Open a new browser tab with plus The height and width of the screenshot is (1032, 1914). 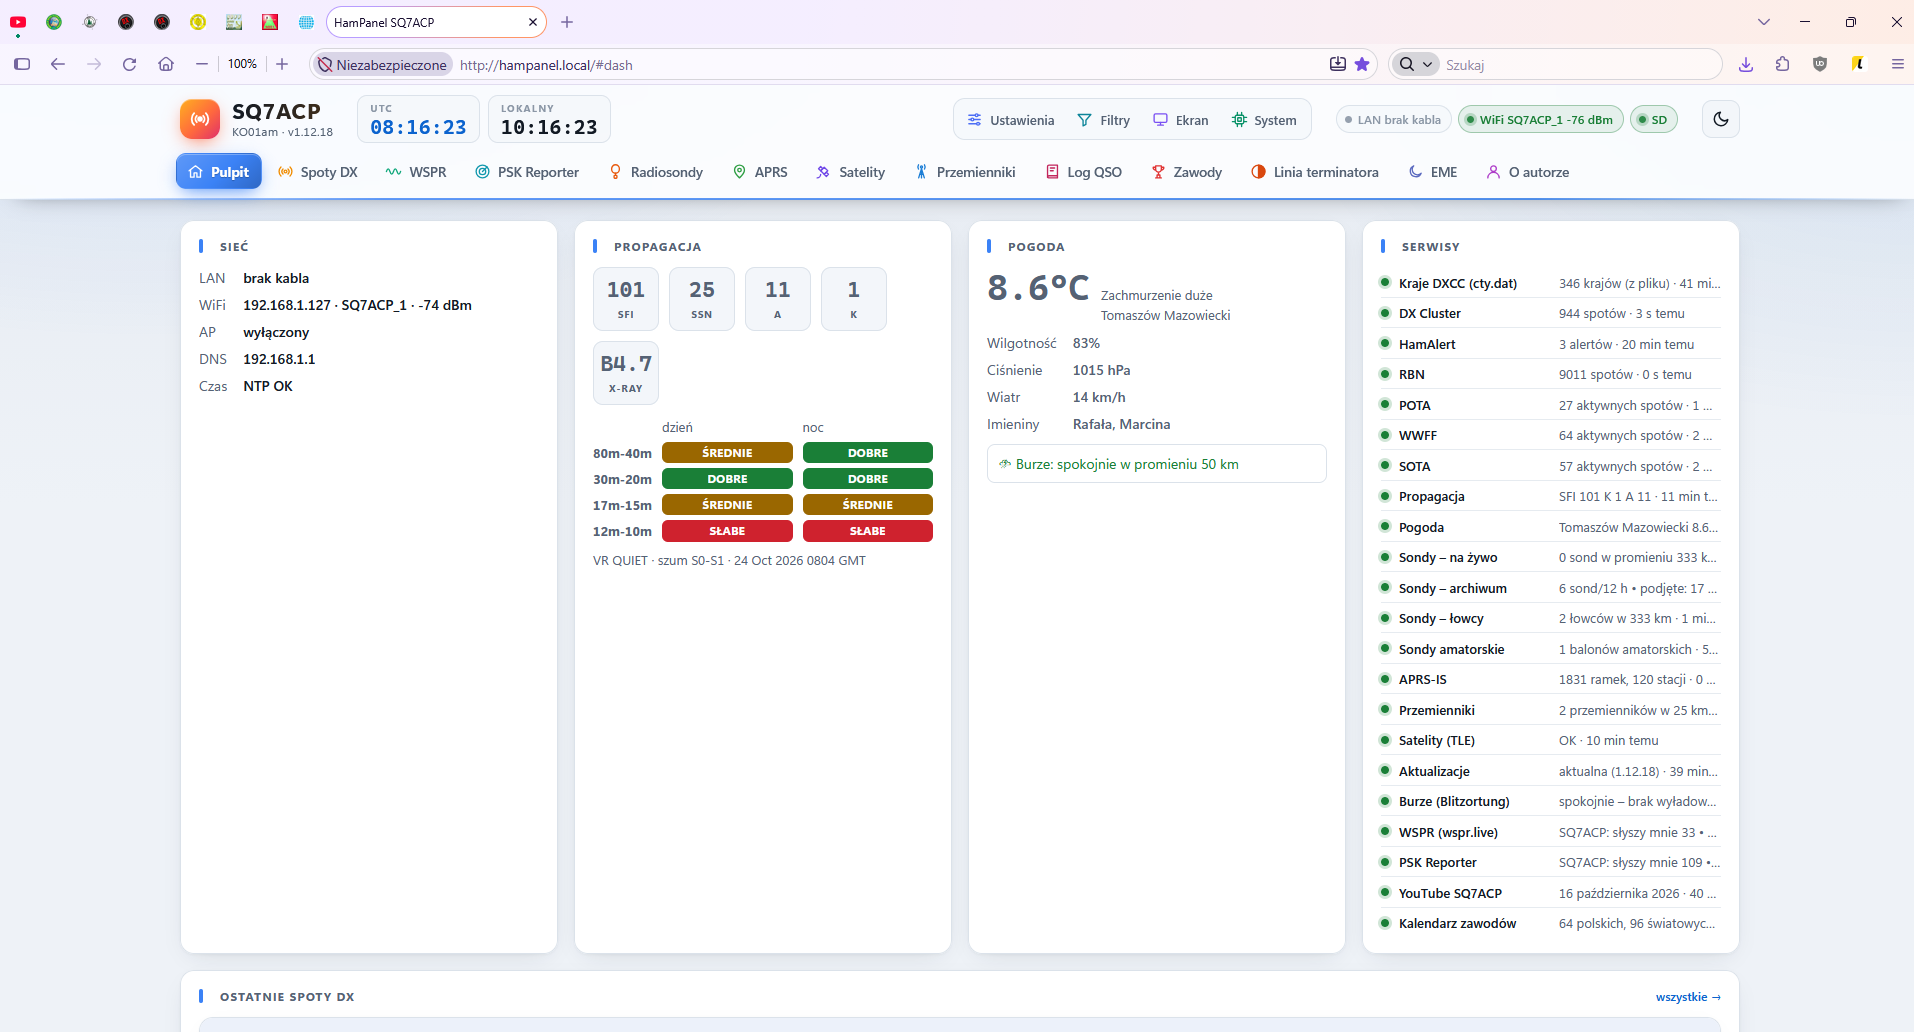[567, 22]
